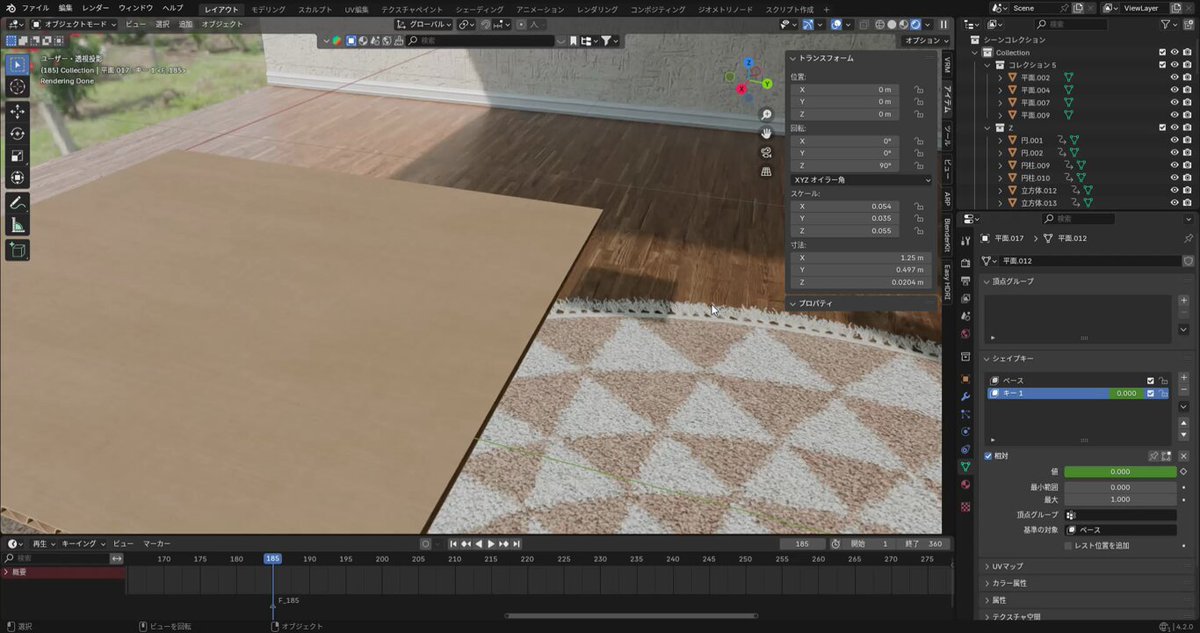
Task: Hide 平面.002 with its eye icon
Action: tap(1174, 77)
